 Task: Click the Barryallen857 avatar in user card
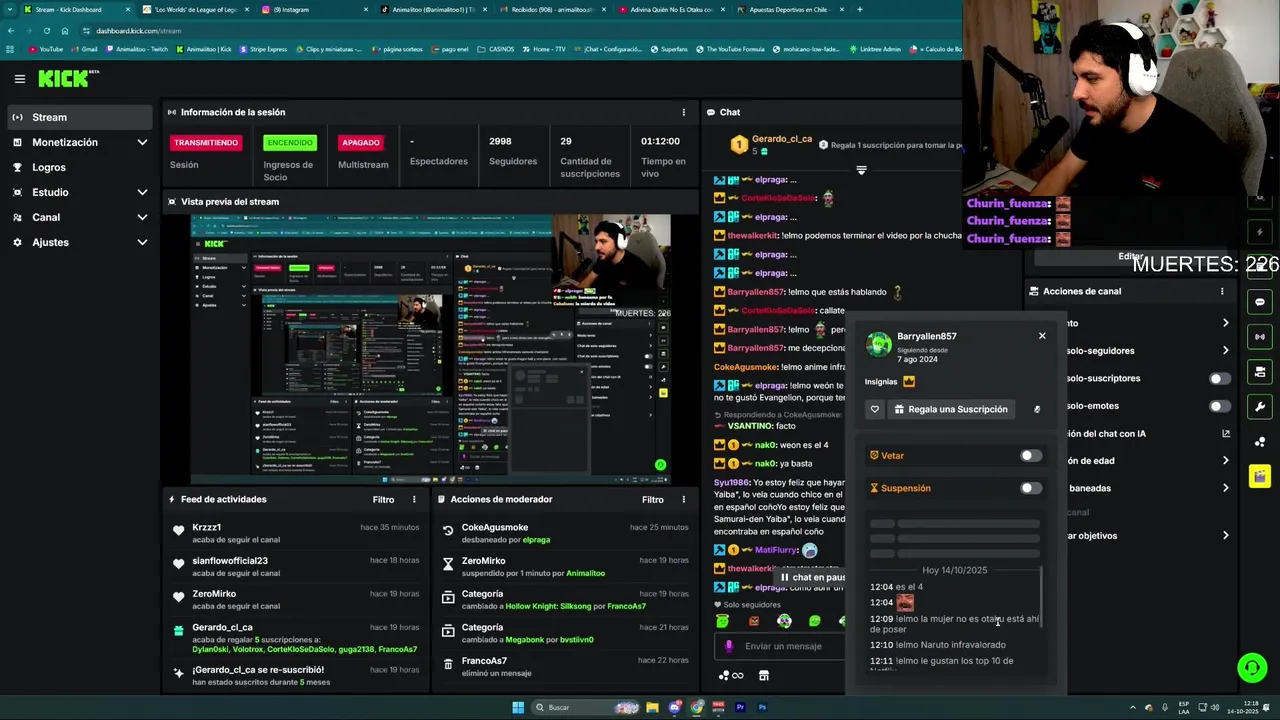[879, 344]
